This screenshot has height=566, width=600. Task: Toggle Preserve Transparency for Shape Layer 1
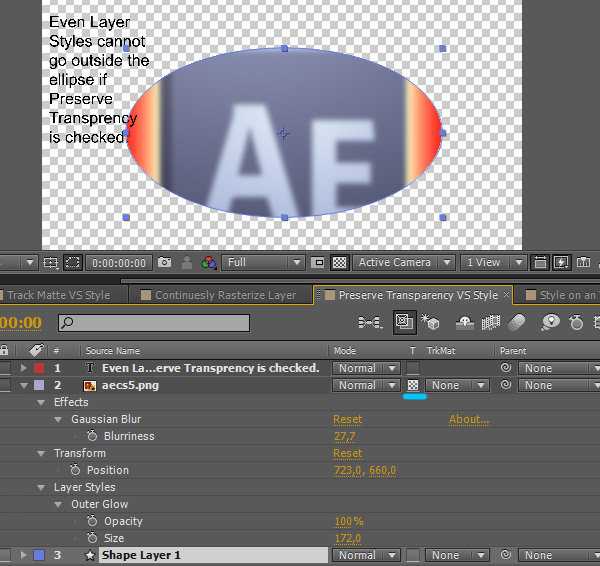click(x=413, y=555)
